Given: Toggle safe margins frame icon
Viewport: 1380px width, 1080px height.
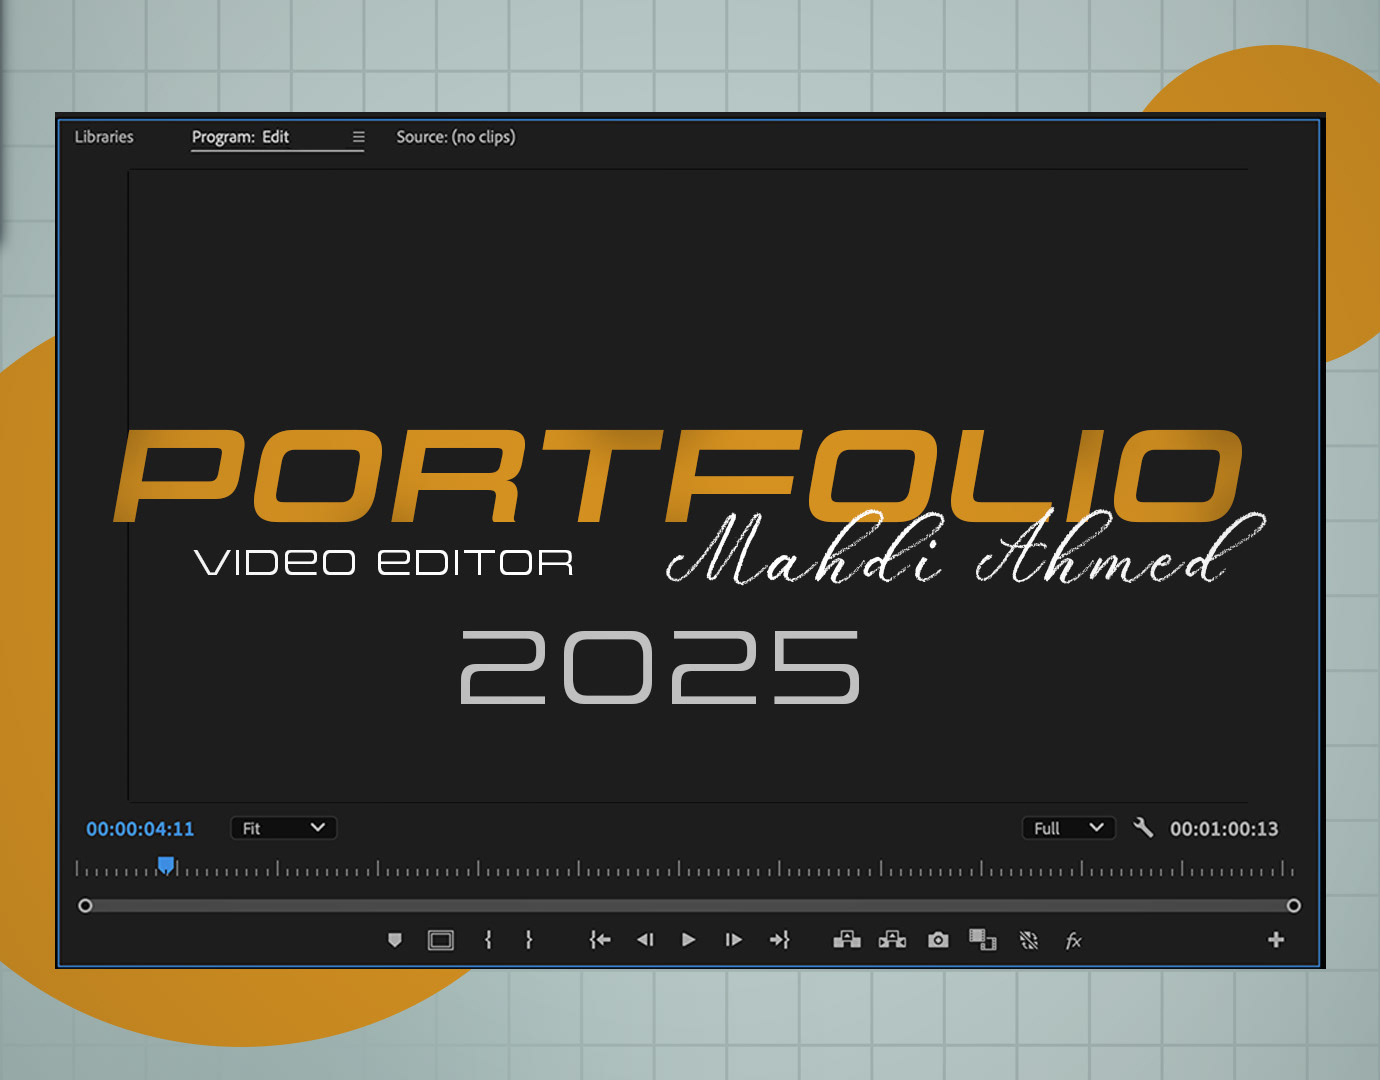Looking at the screenshot, I should pos(441,940).
